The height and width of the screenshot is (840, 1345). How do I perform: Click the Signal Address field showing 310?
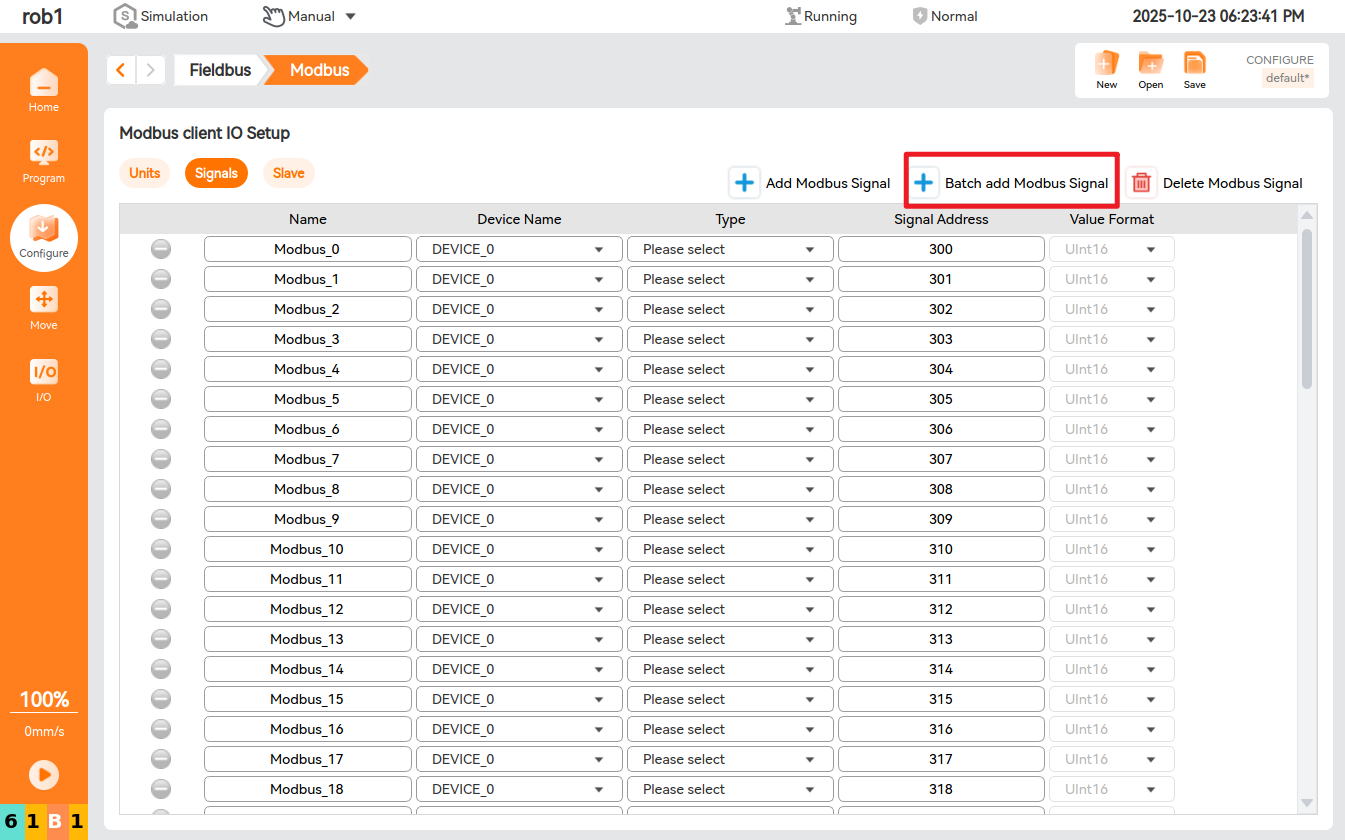point(940,549)
